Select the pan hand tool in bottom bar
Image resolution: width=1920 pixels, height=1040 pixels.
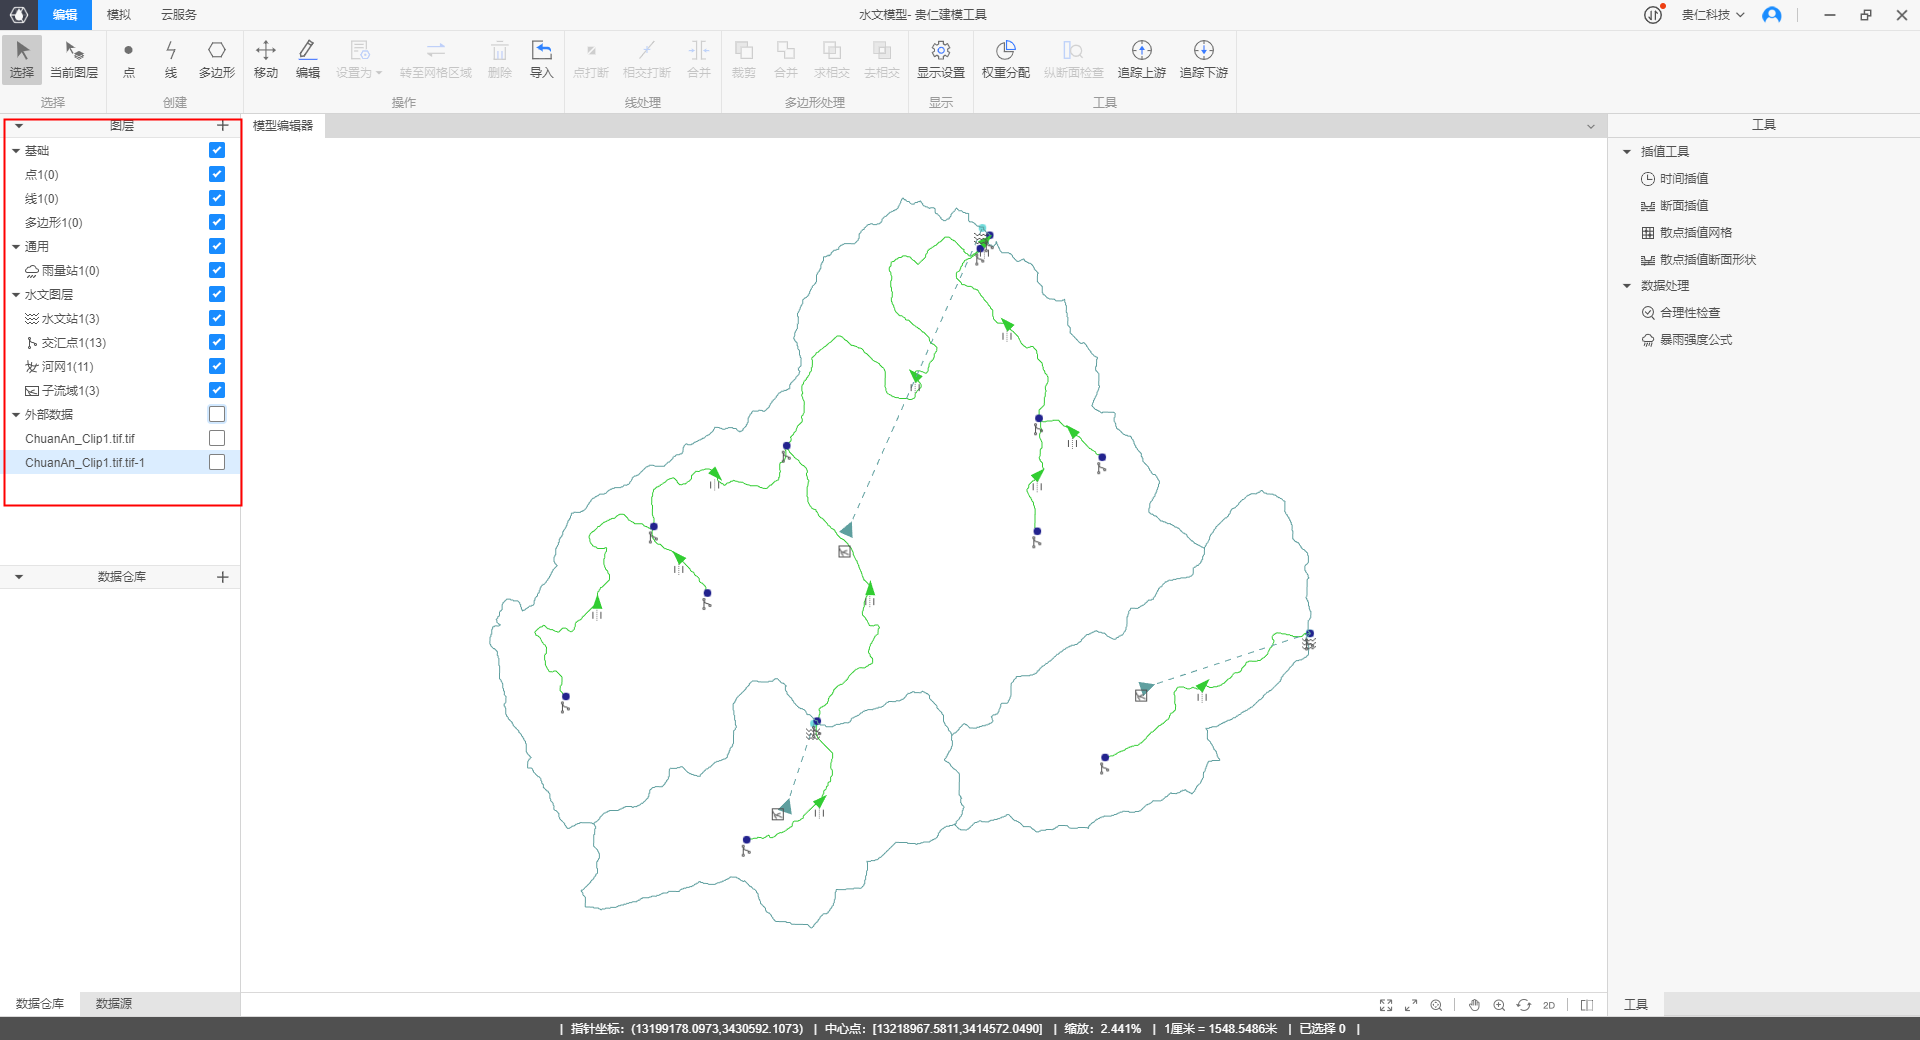[1474, 1005]
